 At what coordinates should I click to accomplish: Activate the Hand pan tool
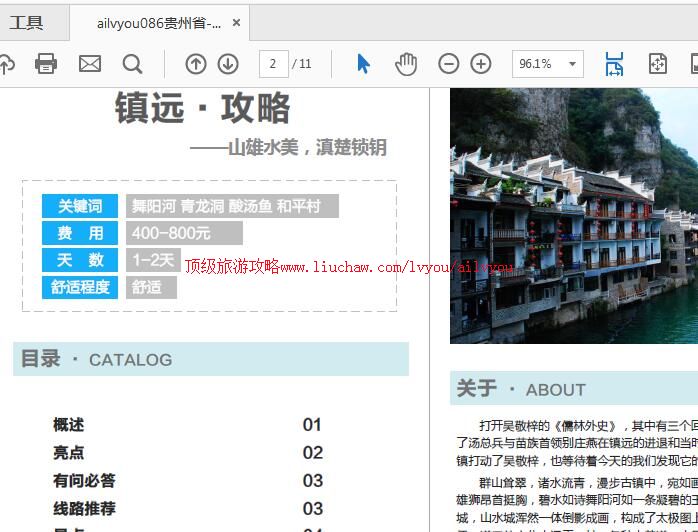[x=405, y=64]
